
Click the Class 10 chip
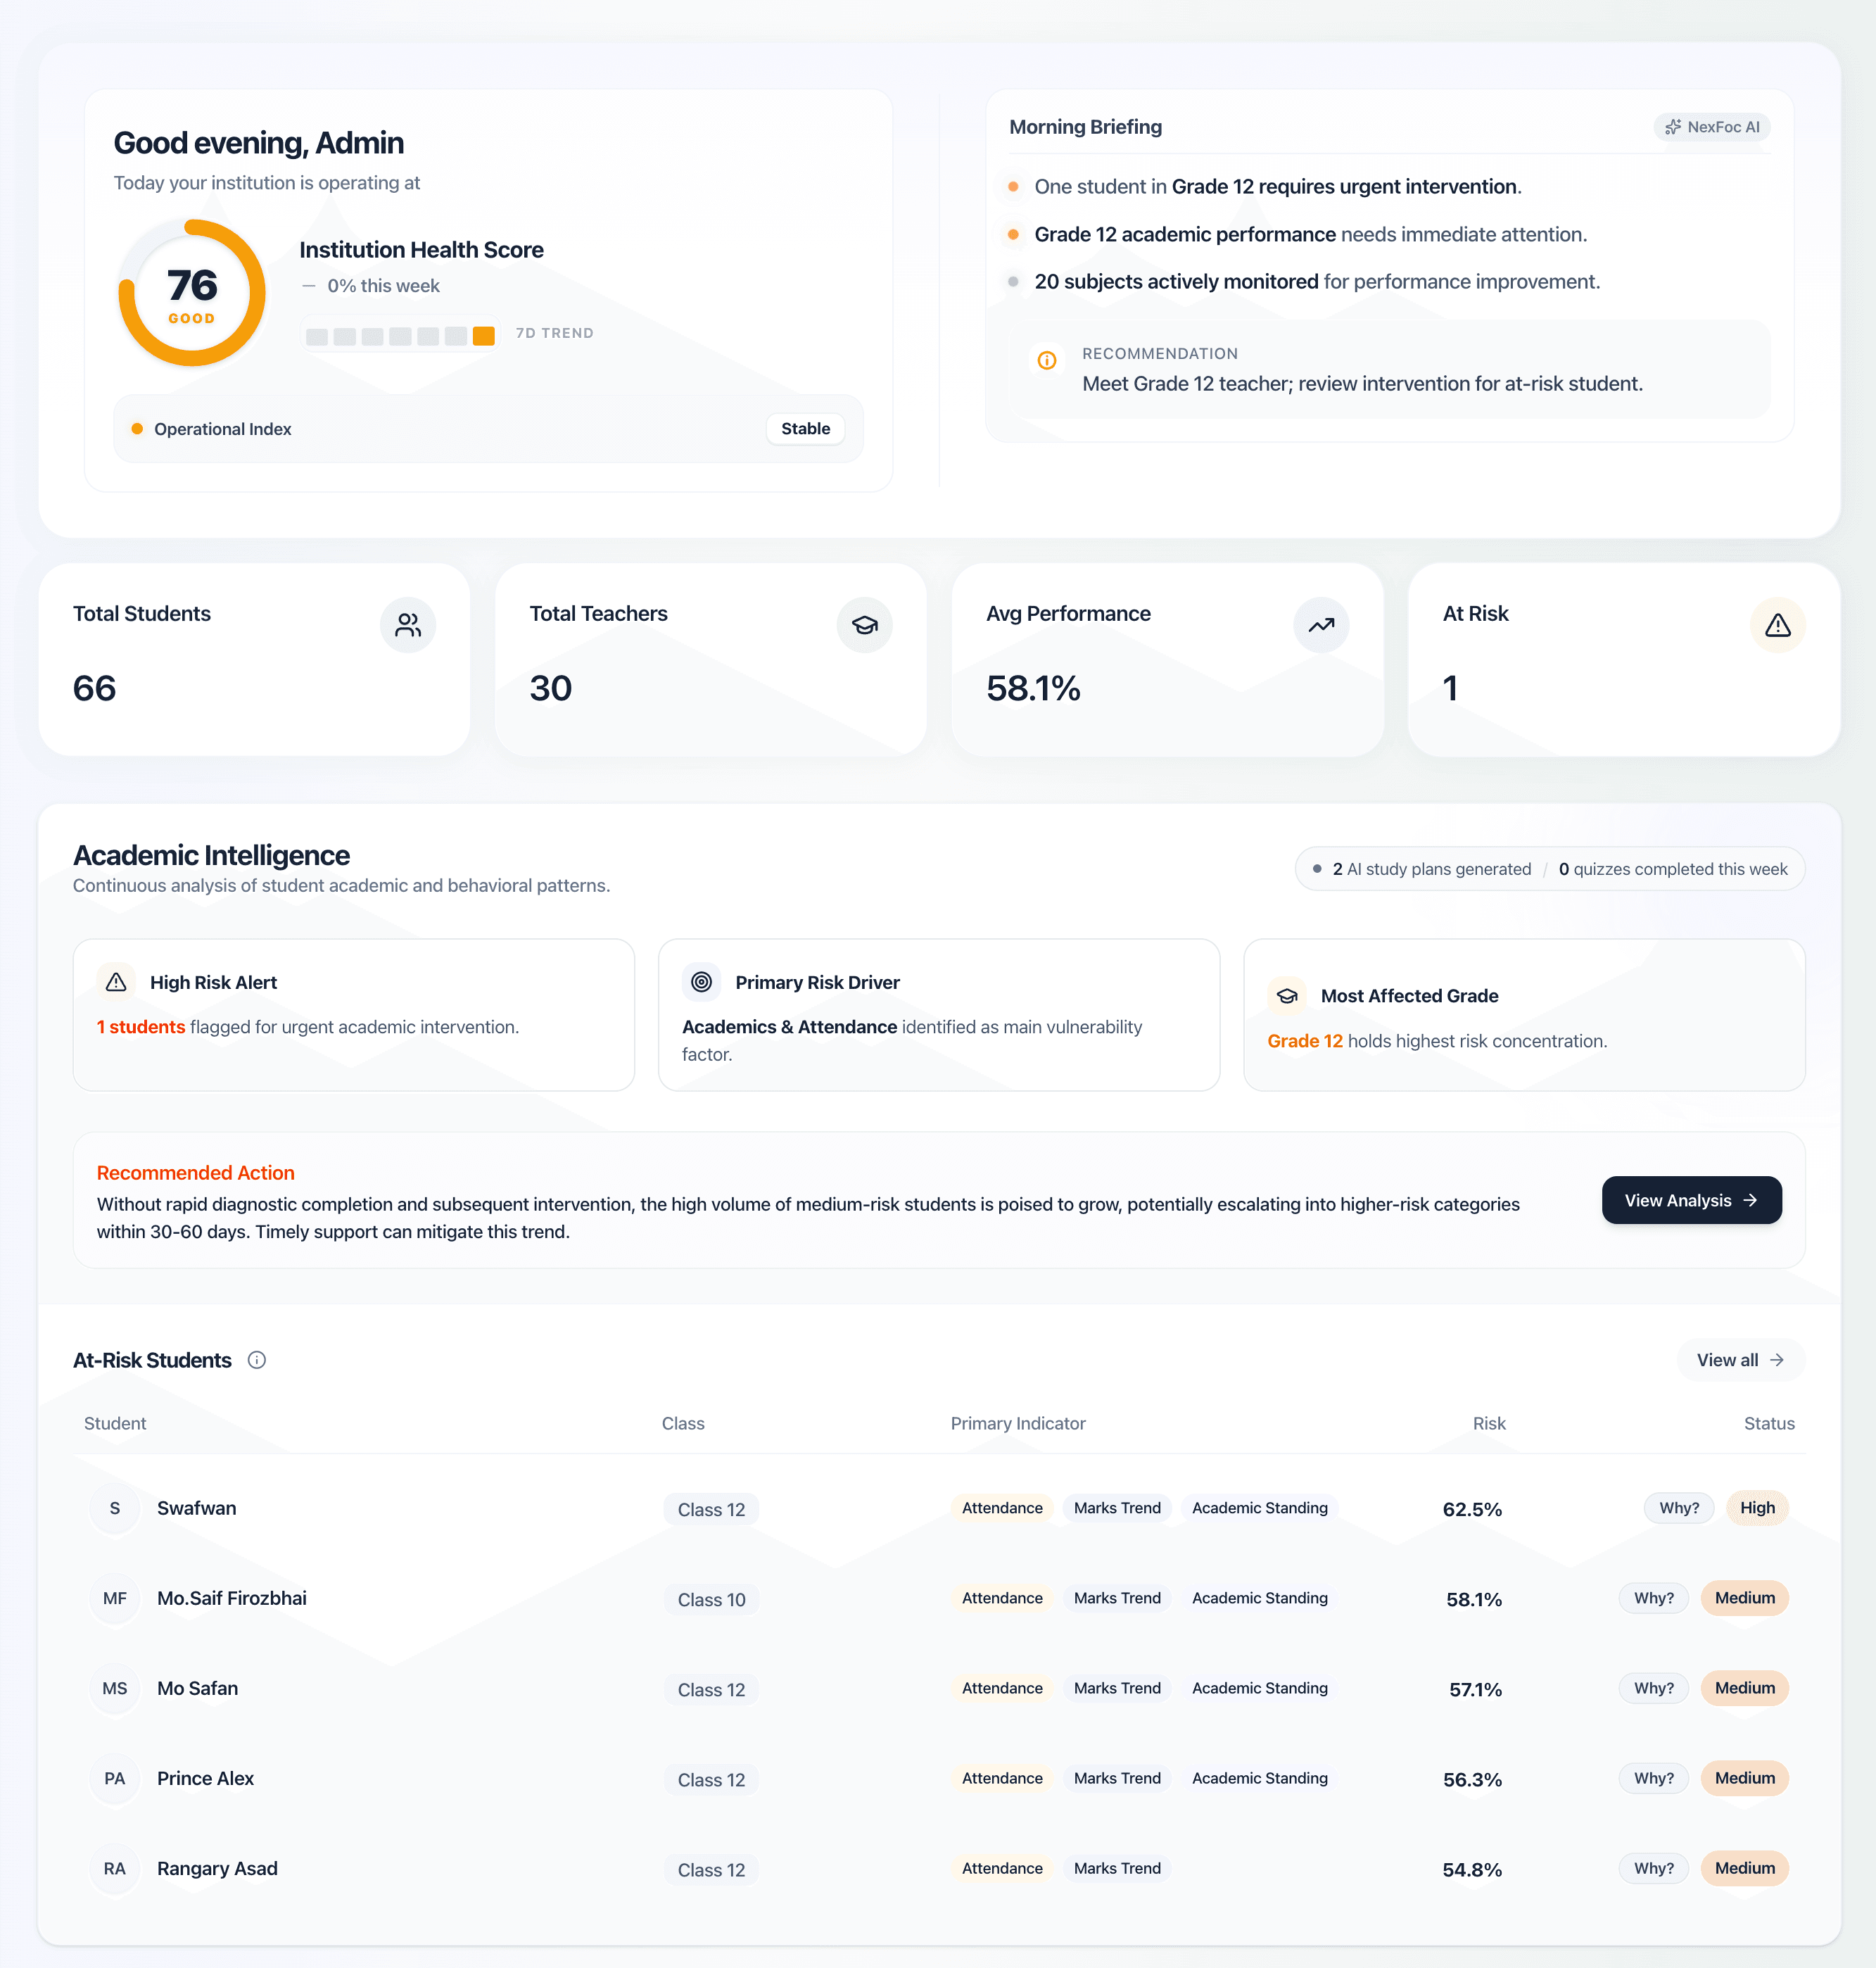[711, 1600]
